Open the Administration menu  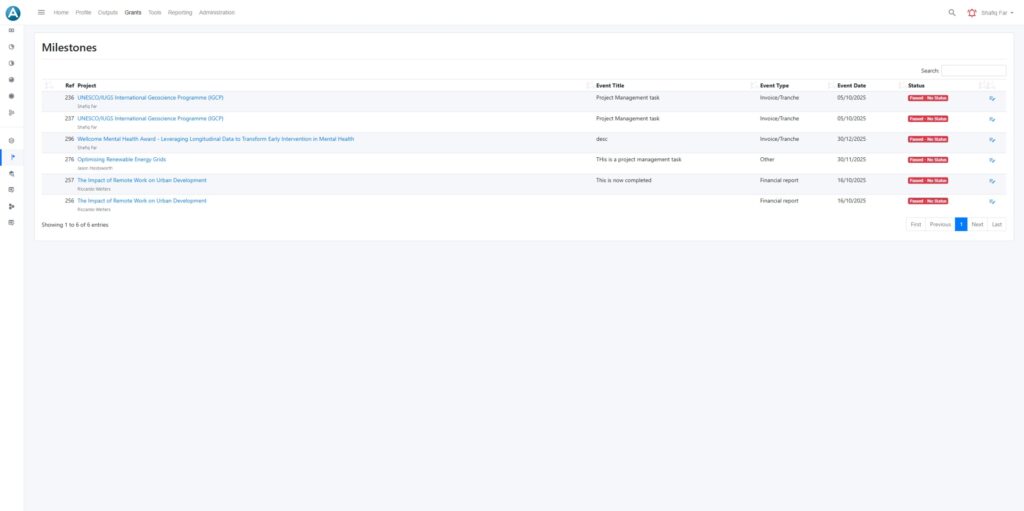pos(217,12)
